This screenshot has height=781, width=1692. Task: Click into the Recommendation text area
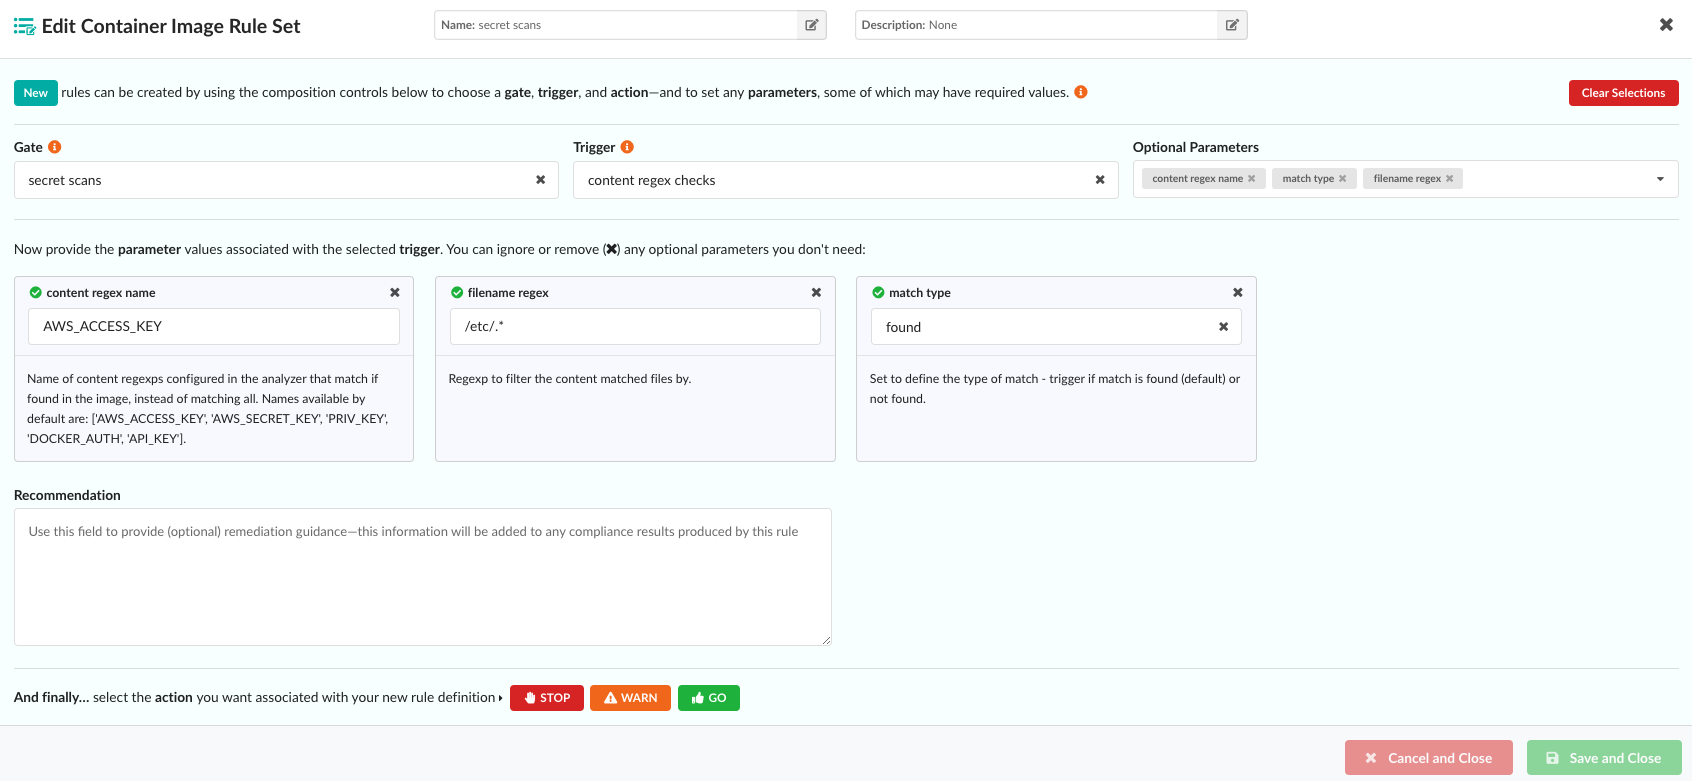[422, 577]
